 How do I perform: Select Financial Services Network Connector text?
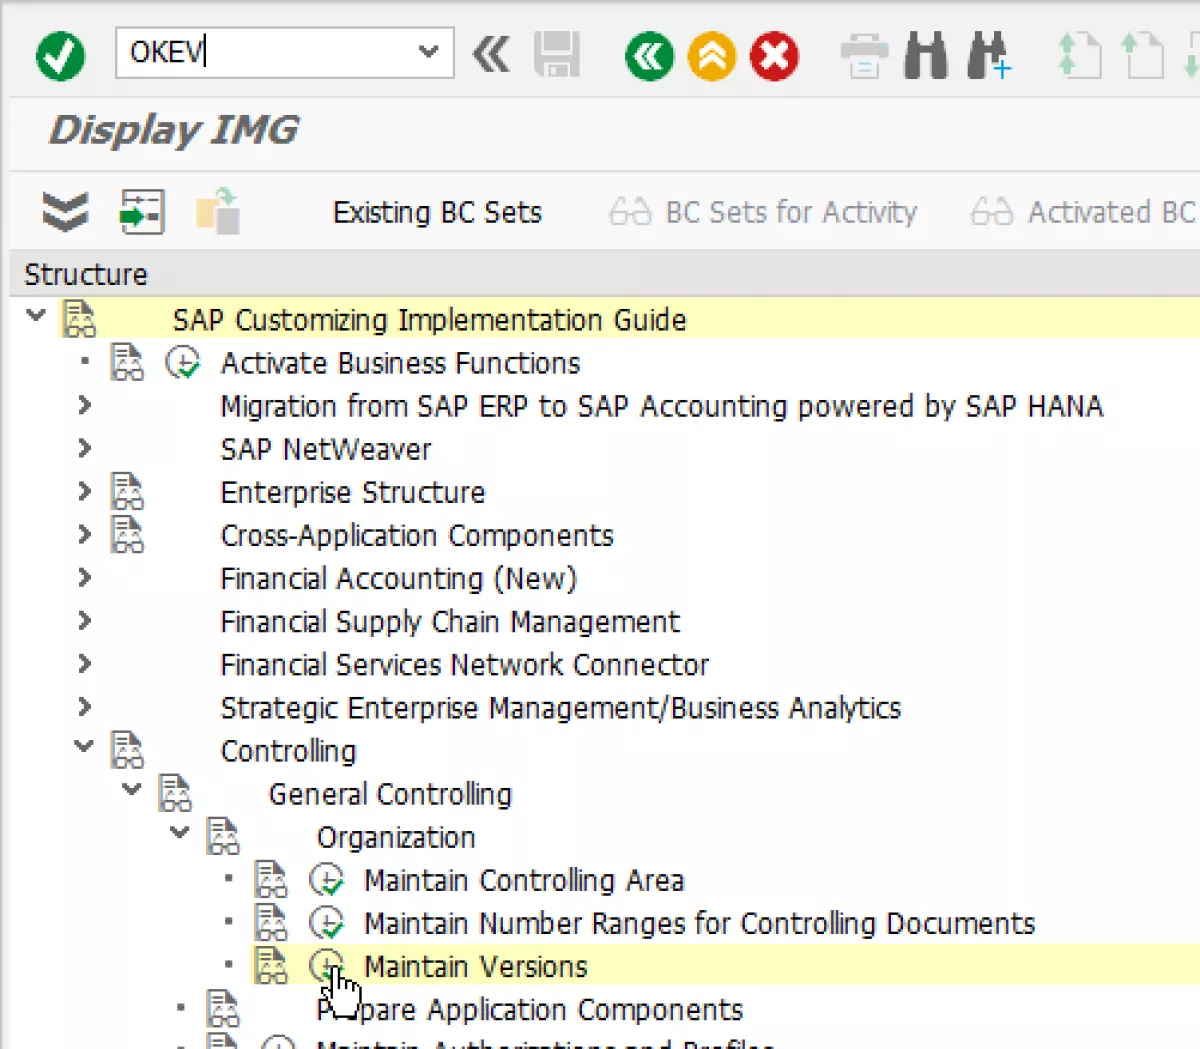click(464, 664)
